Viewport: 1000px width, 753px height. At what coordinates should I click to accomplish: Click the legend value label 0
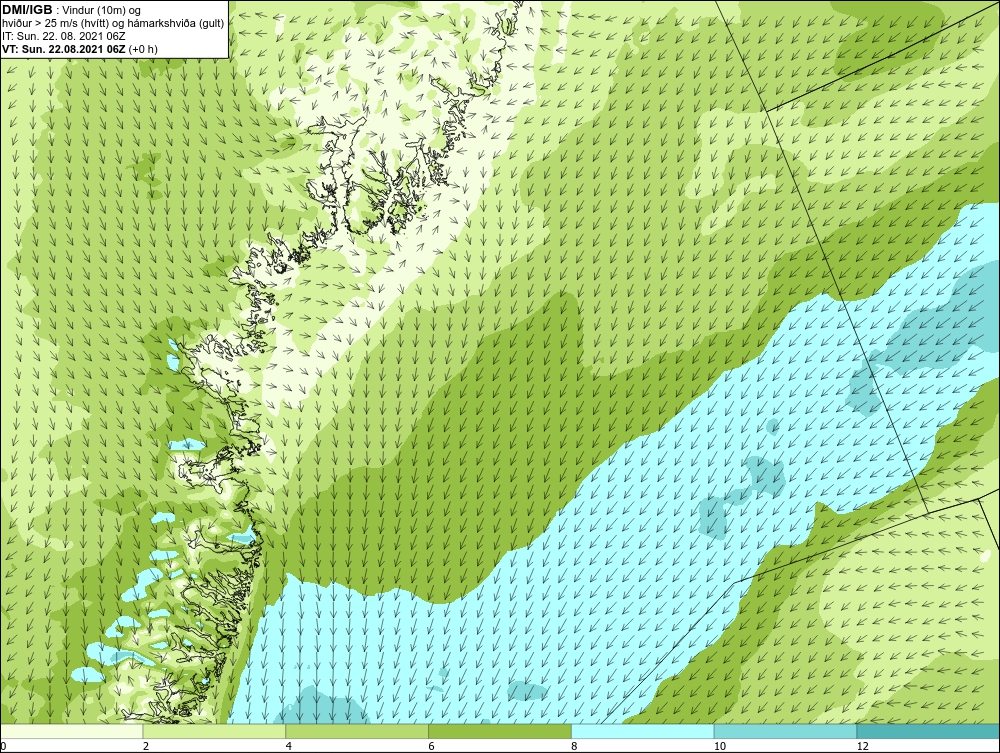(x=3, y=746)
